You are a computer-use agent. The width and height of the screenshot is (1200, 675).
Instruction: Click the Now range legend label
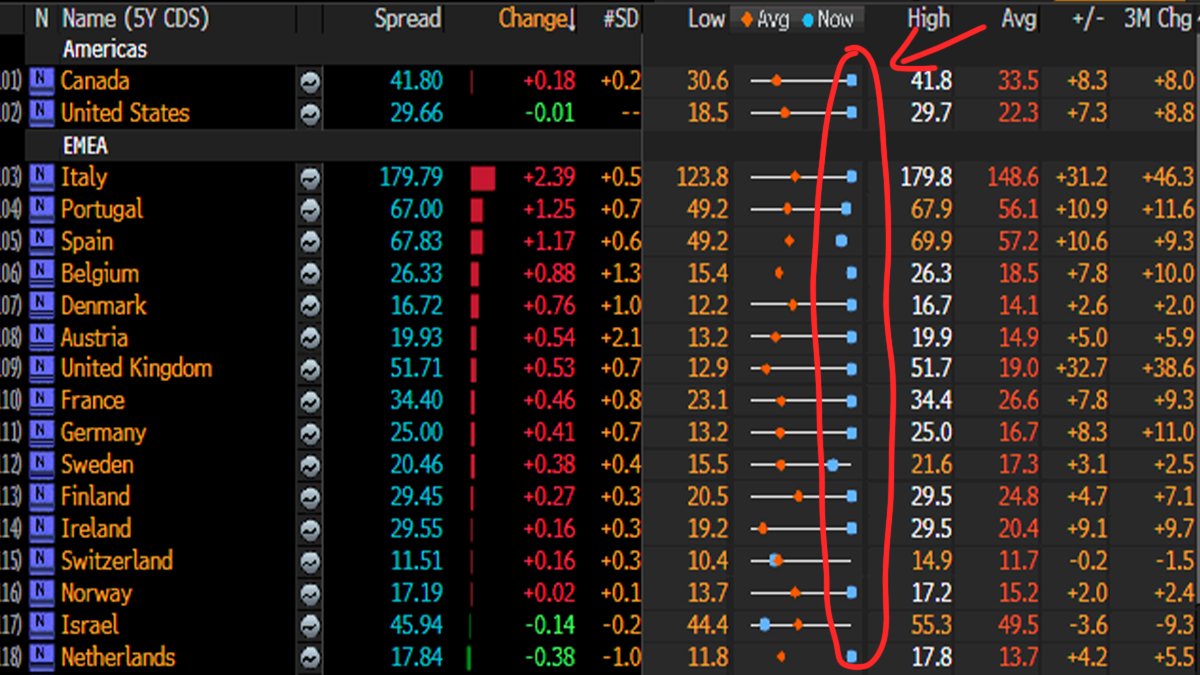click(828, 19)
